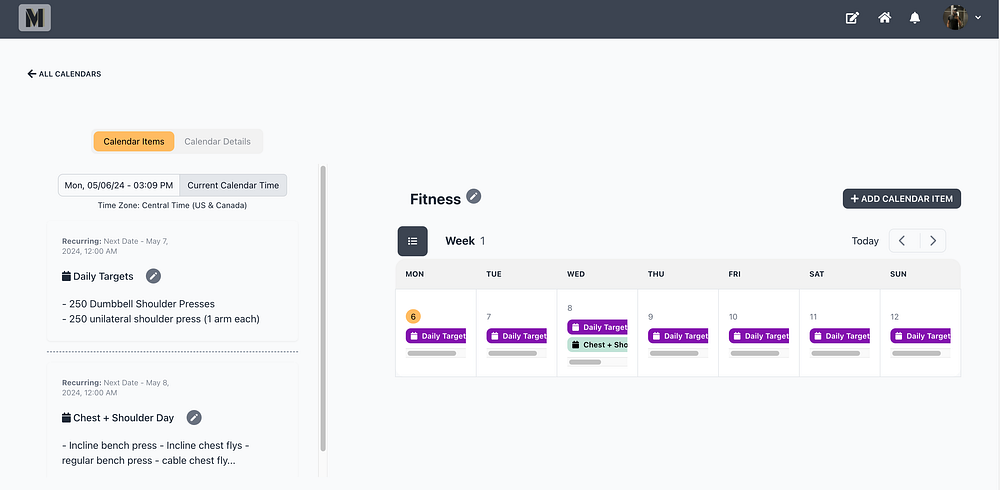Open notifications bell
The width and height of the screenshot is (1000, 490).
click(x=915, y=18)
